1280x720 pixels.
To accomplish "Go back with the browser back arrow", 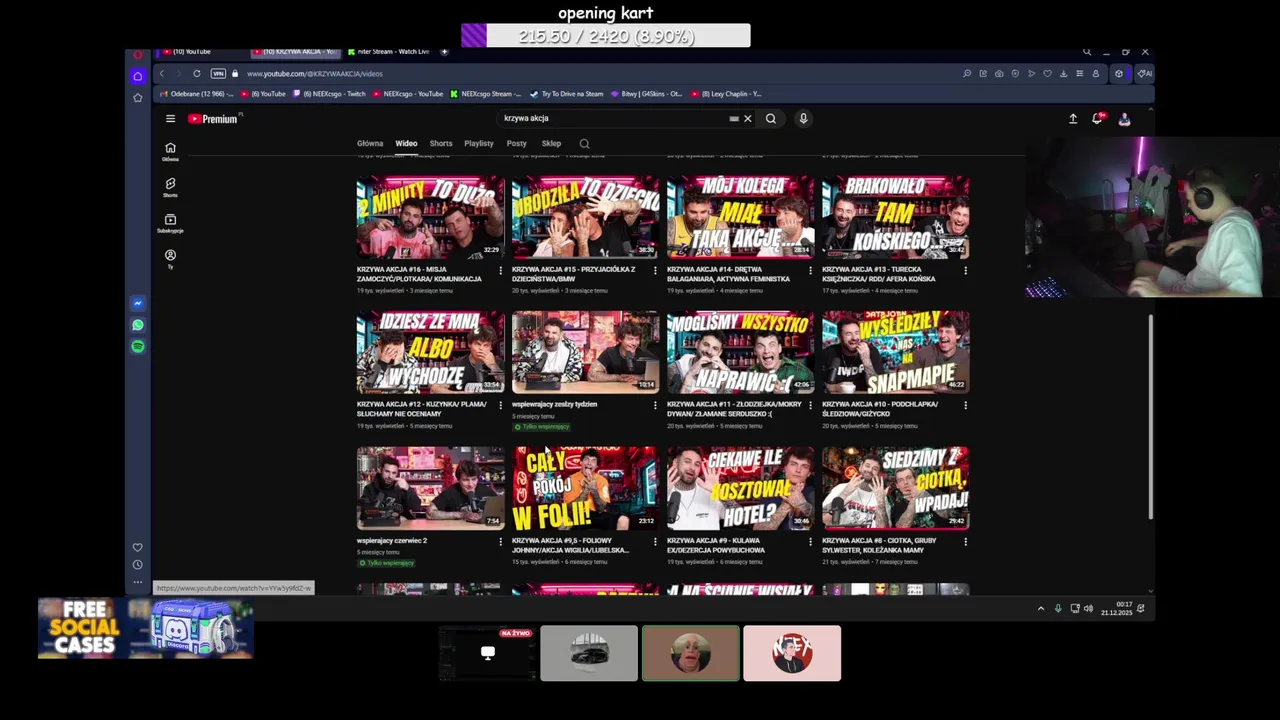I will tap(161, 73).
